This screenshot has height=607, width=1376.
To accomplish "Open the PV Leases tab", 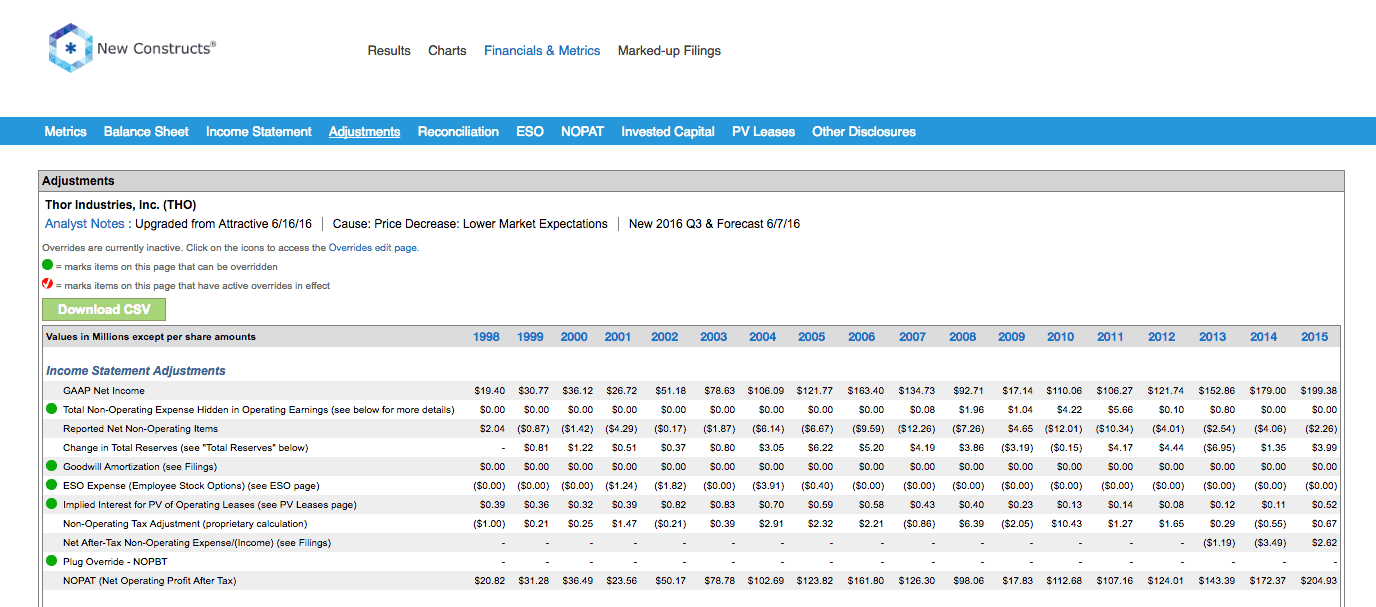I will click(x=764, y=131).
